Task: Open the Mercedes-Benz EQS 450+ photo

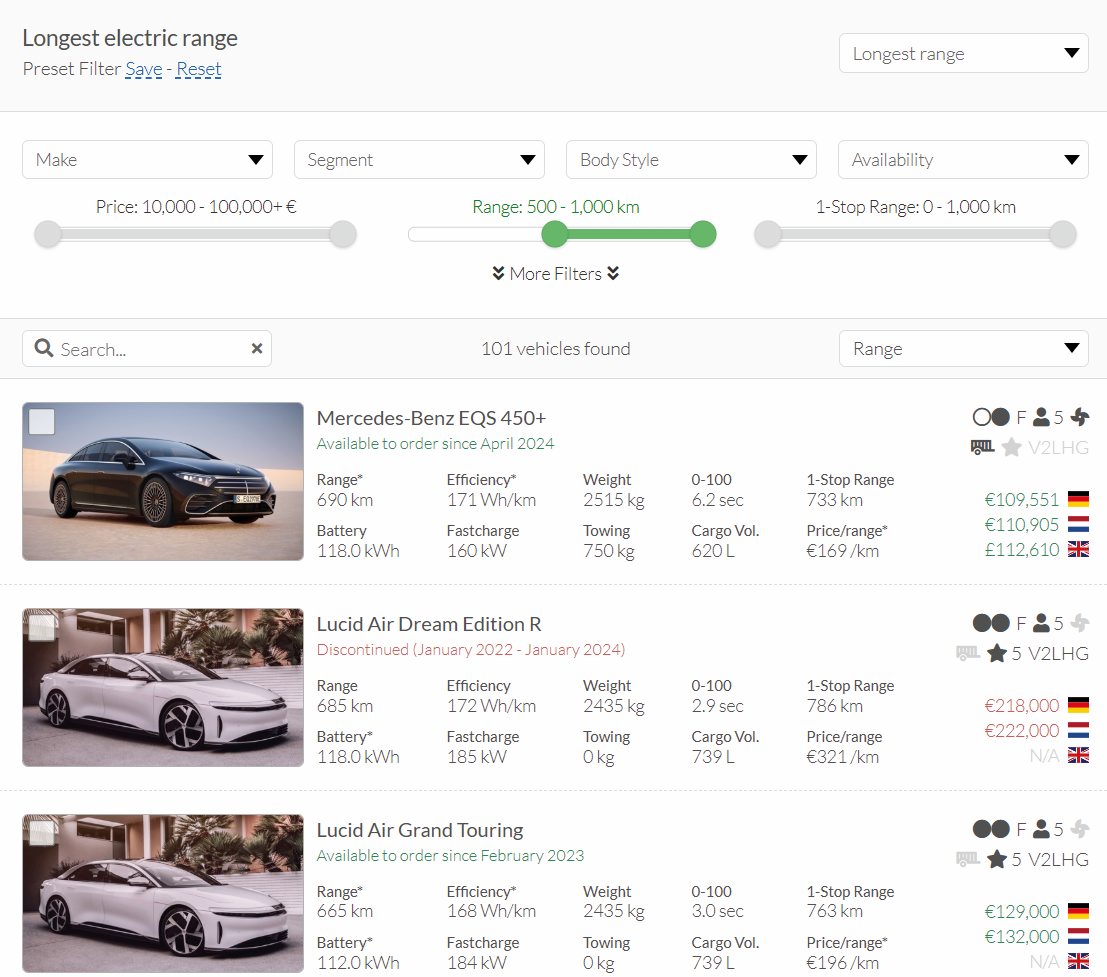Action: point(163,481)
